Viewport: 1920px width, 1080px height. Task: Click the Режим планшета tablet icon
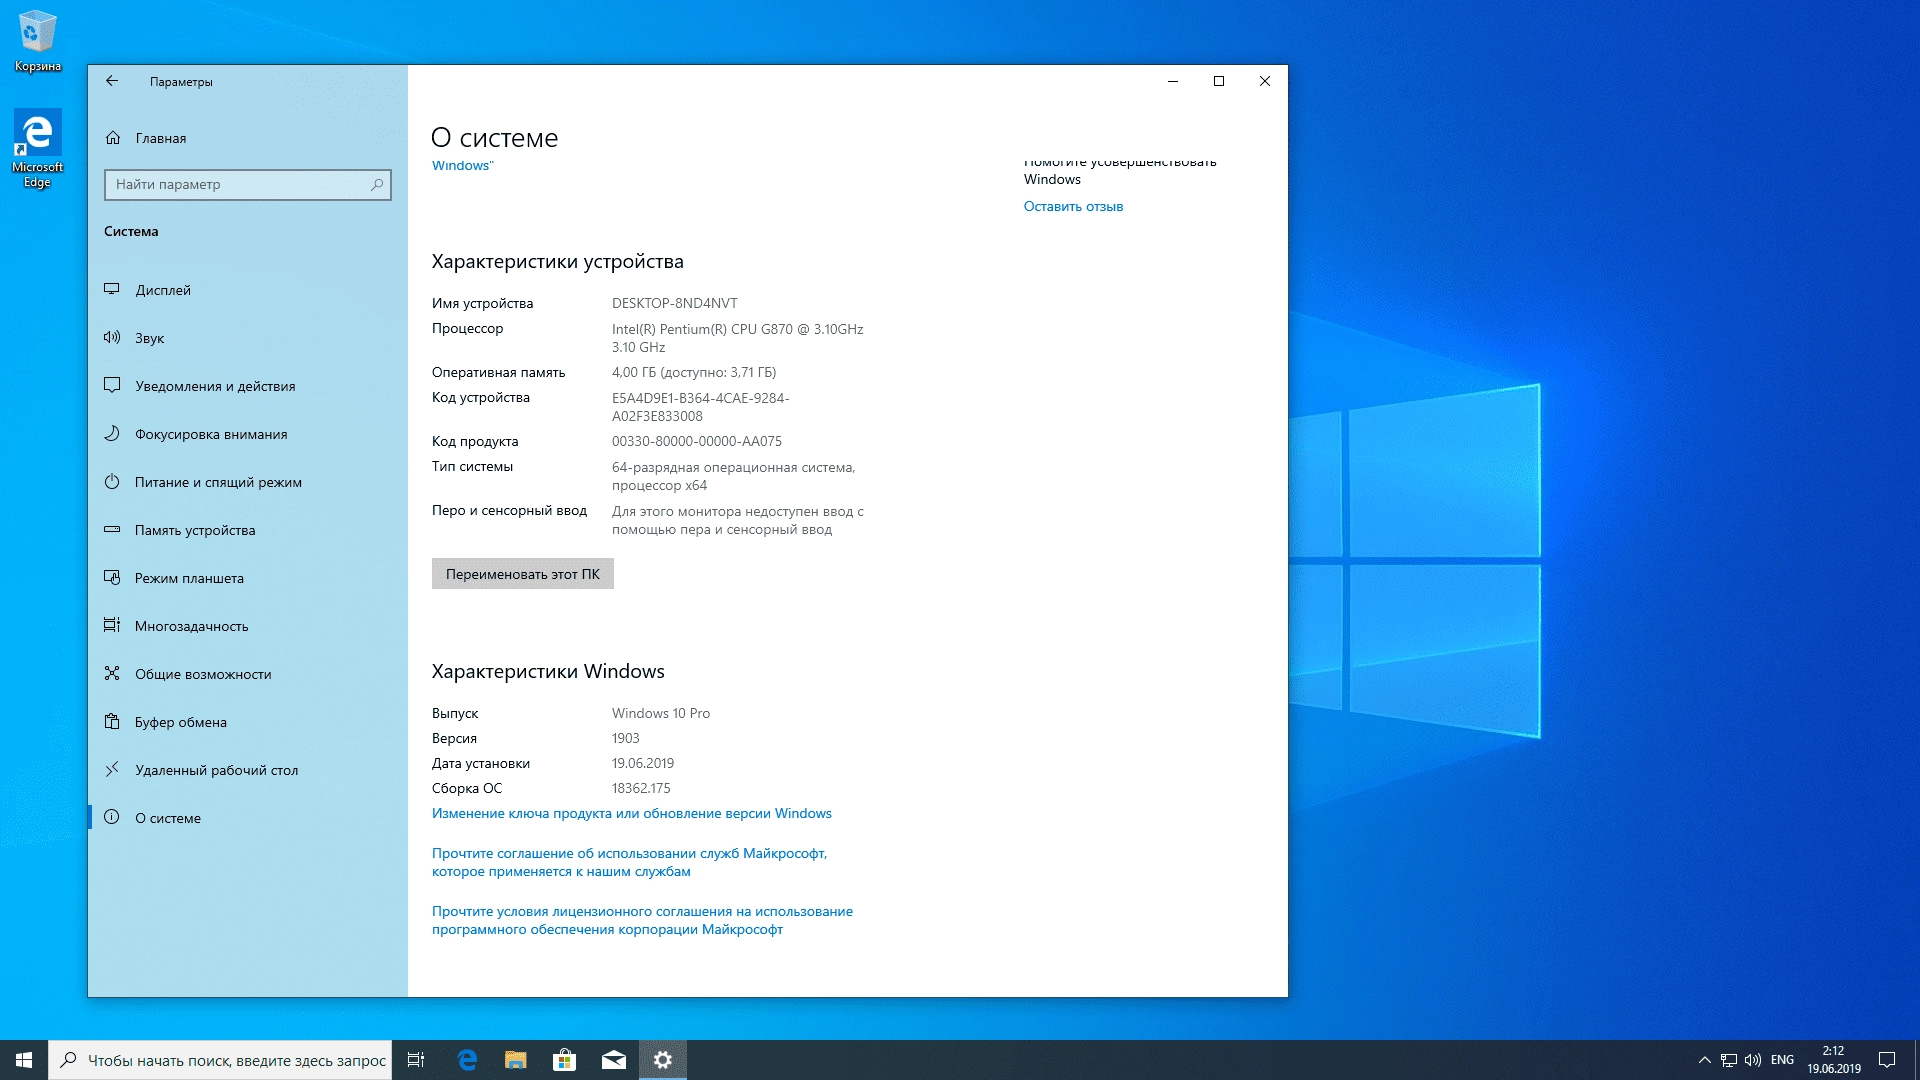112,577
